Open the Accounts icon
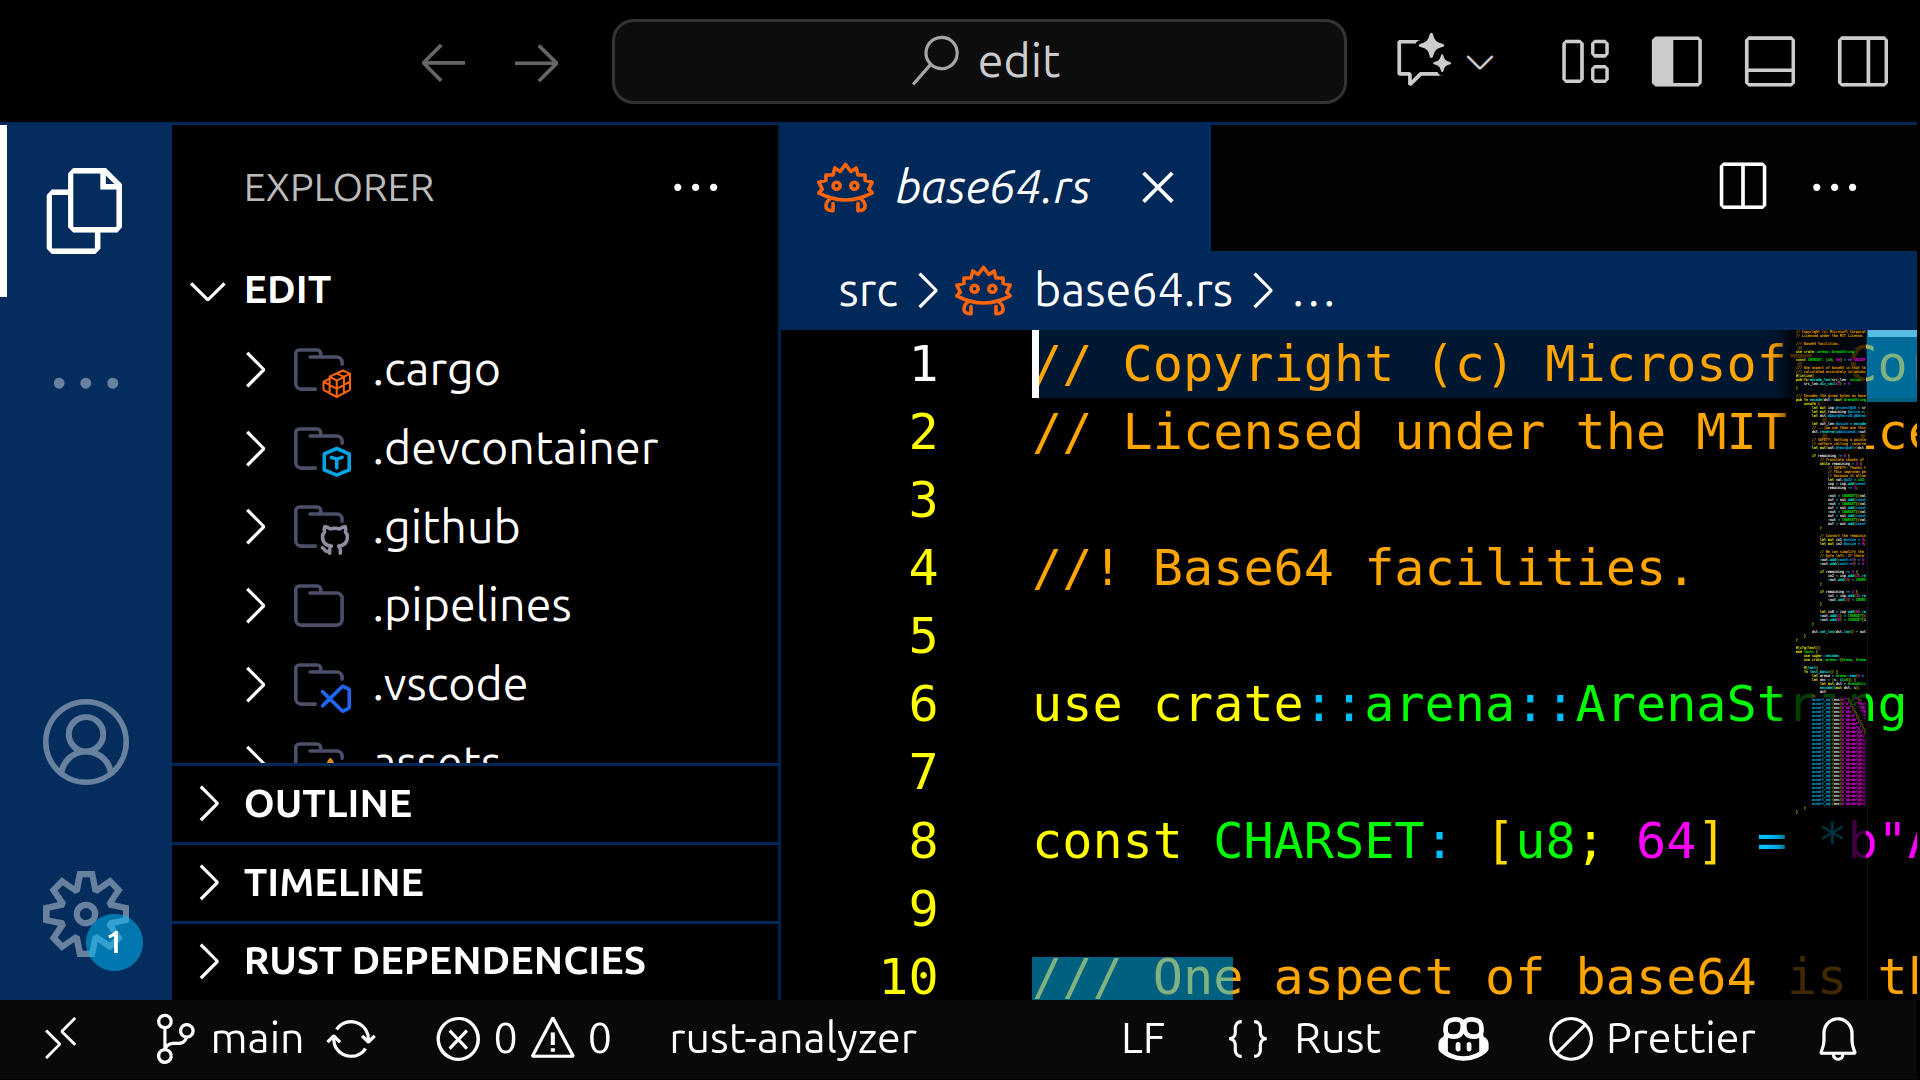This screenshot has height=1080, width=1920. click(x=85, y=742)
